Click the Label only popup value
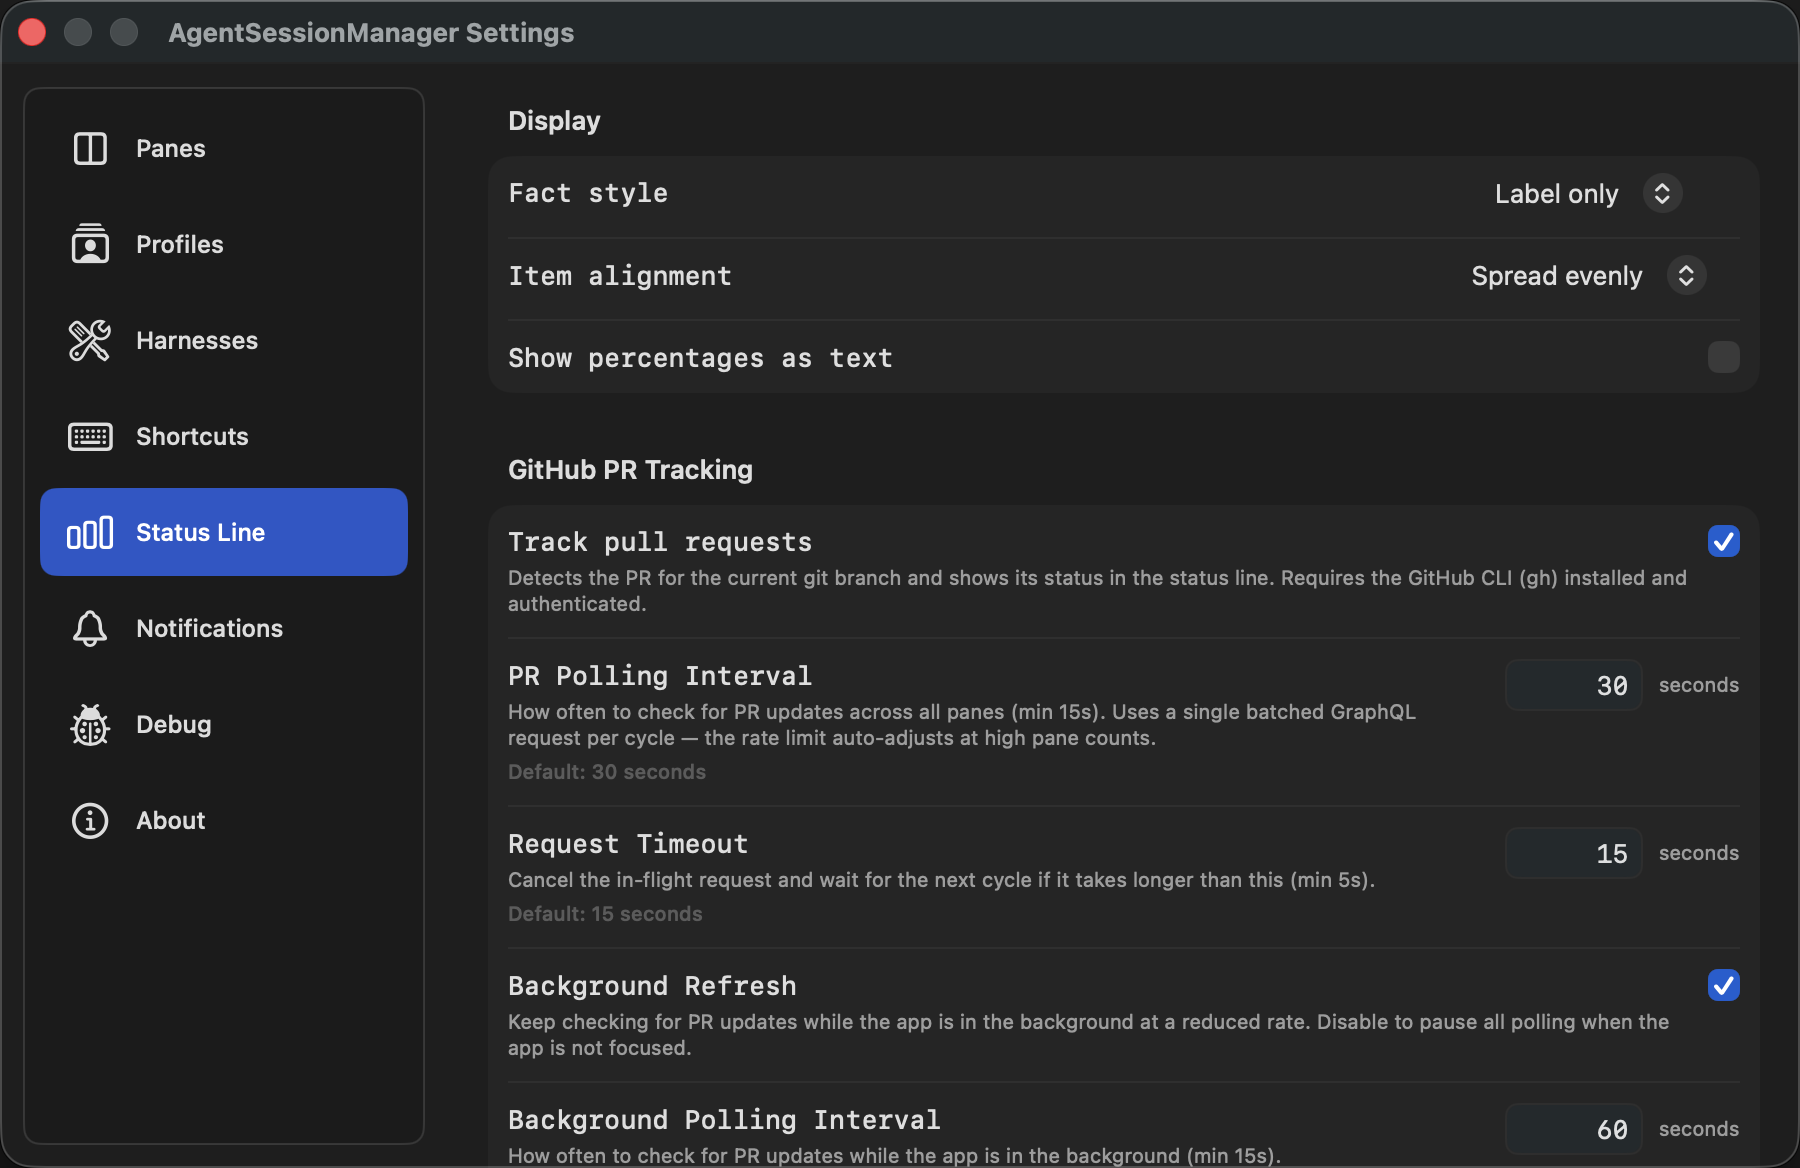The width and height of the screenshot is (1800, 1168). pyautogui.click(x=1556, y=194)
